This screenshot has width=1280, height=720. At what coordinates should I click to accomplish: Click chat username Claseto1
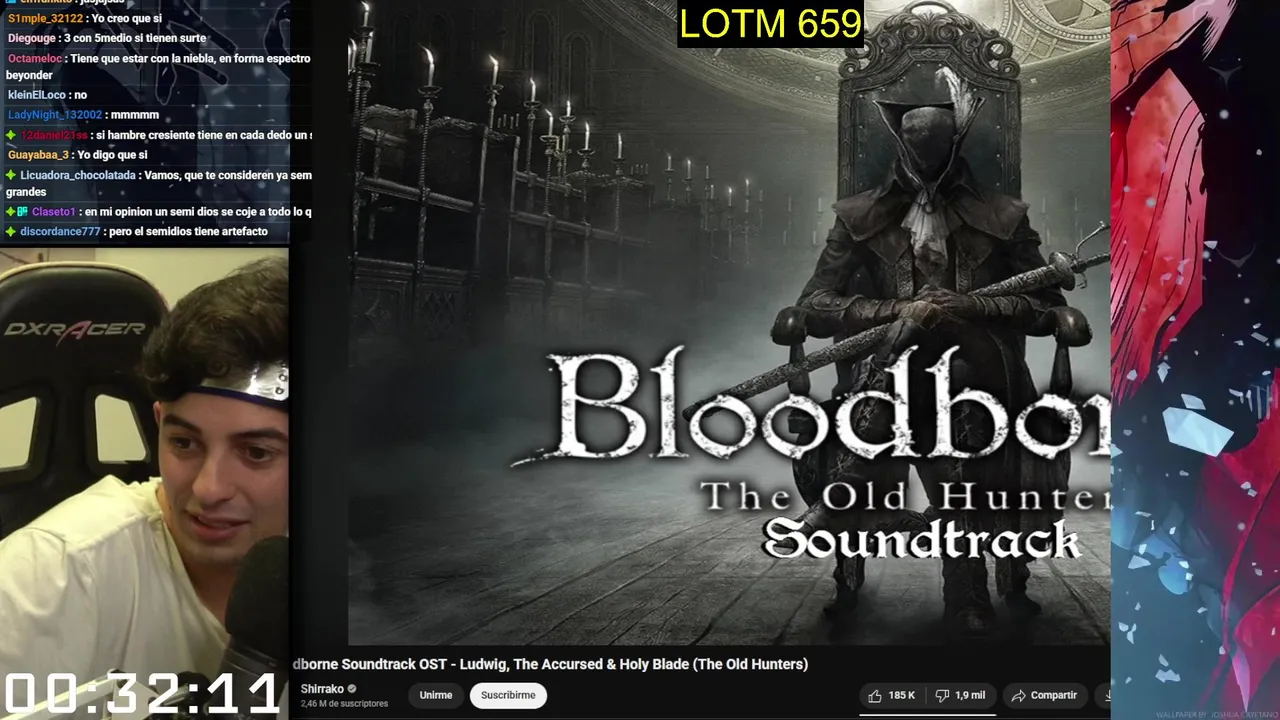click(x=53, y=212)
